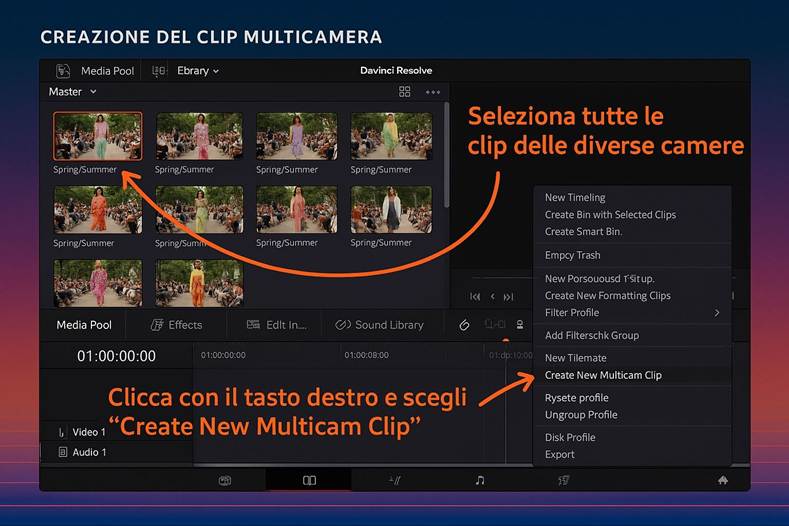
Task: Open the Edit page icon at bottom
Action: [x=395, y=481]
